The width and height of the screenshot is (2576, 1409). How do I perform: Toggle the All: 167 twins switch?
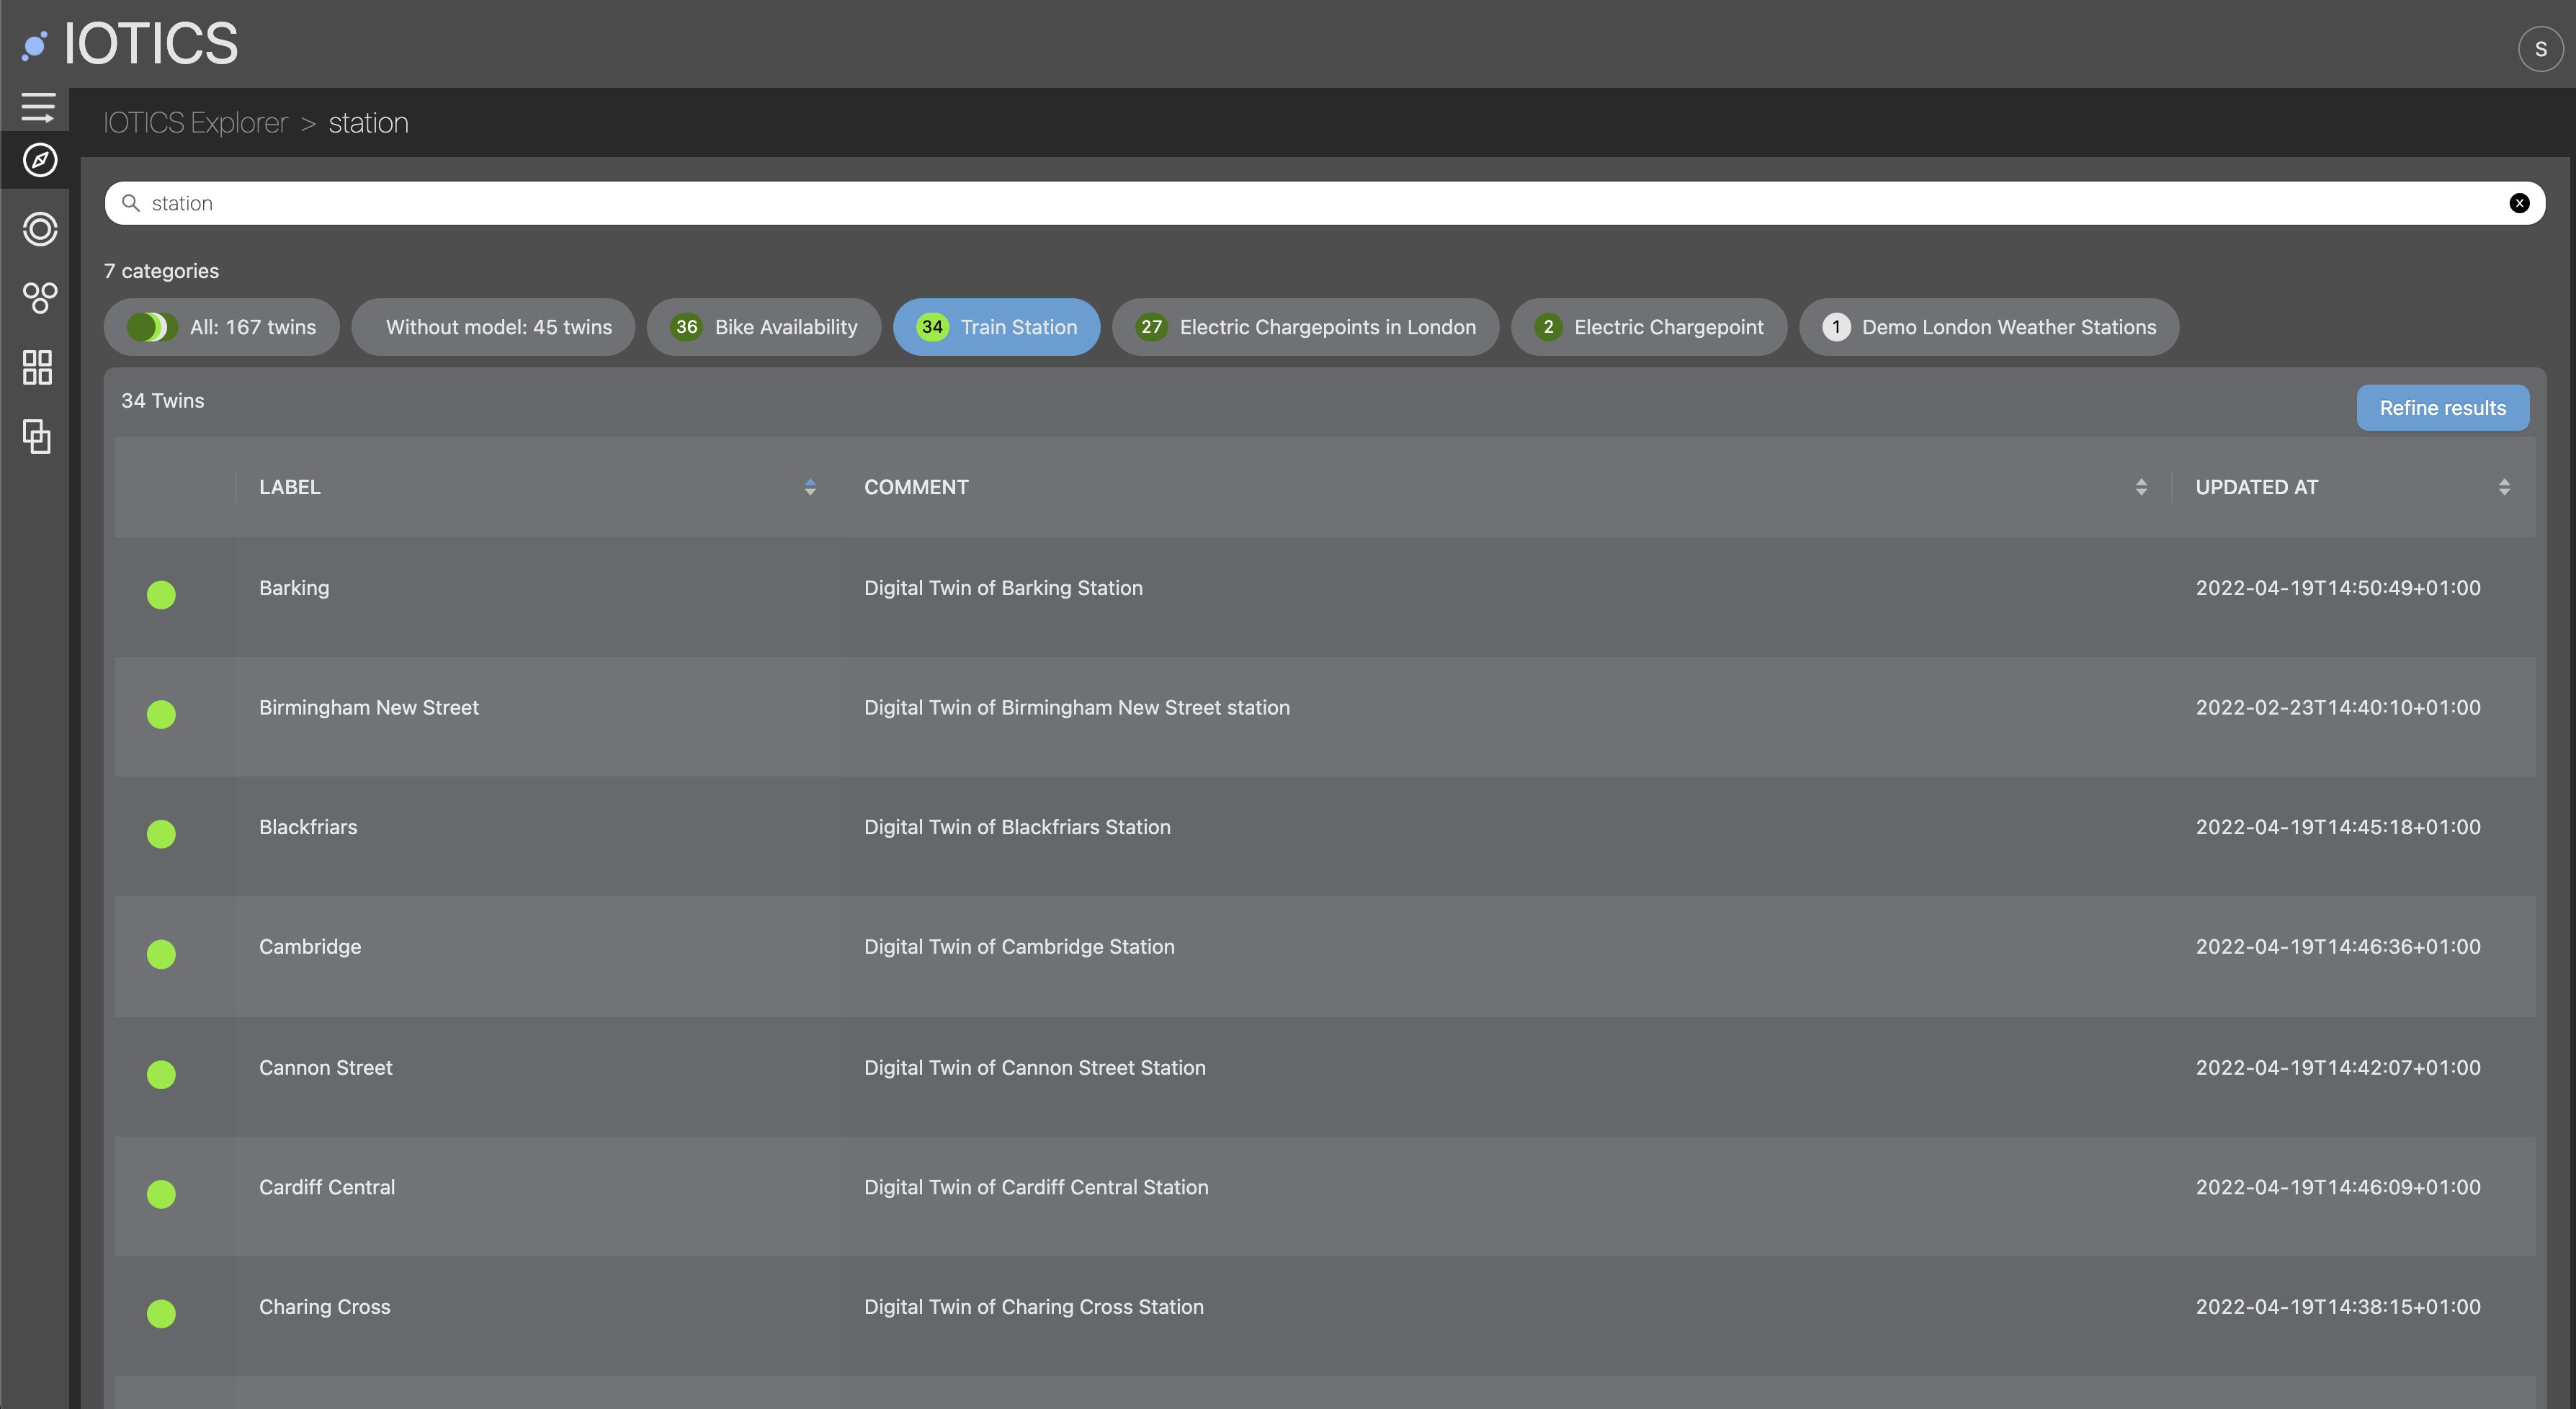point(152,327)
